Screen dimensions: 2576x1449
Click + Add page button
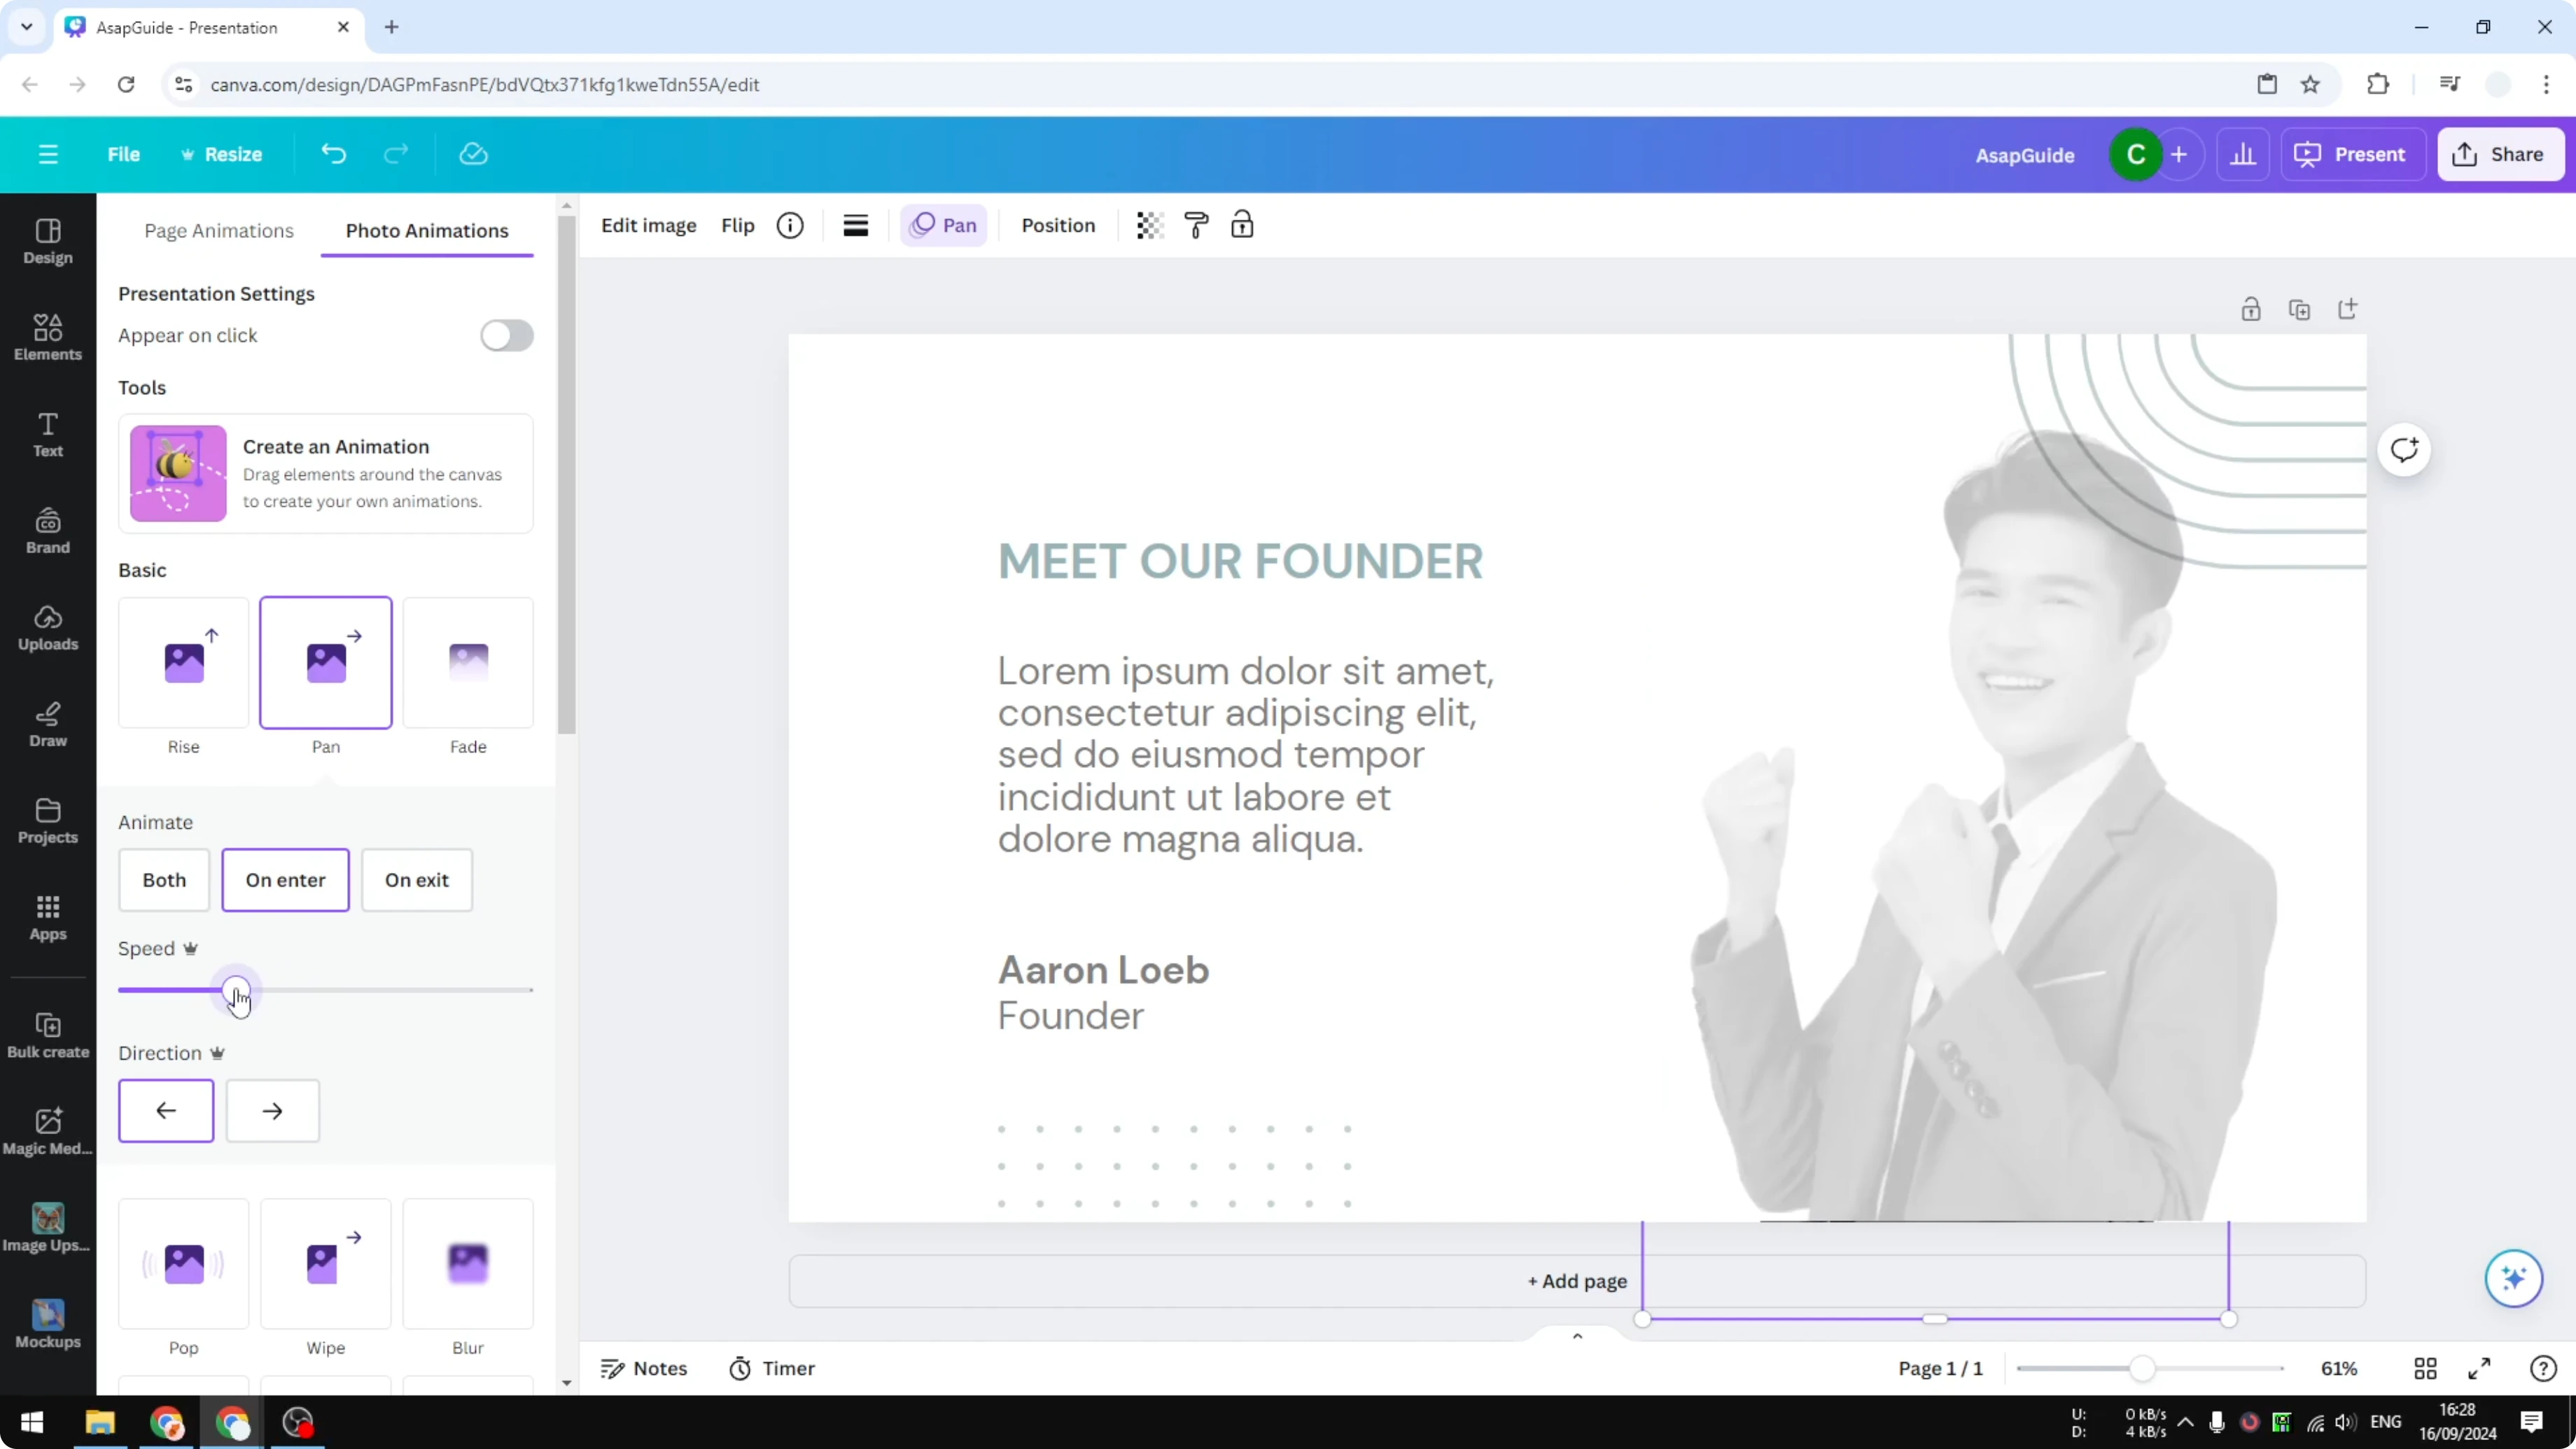point(1577,1281)
